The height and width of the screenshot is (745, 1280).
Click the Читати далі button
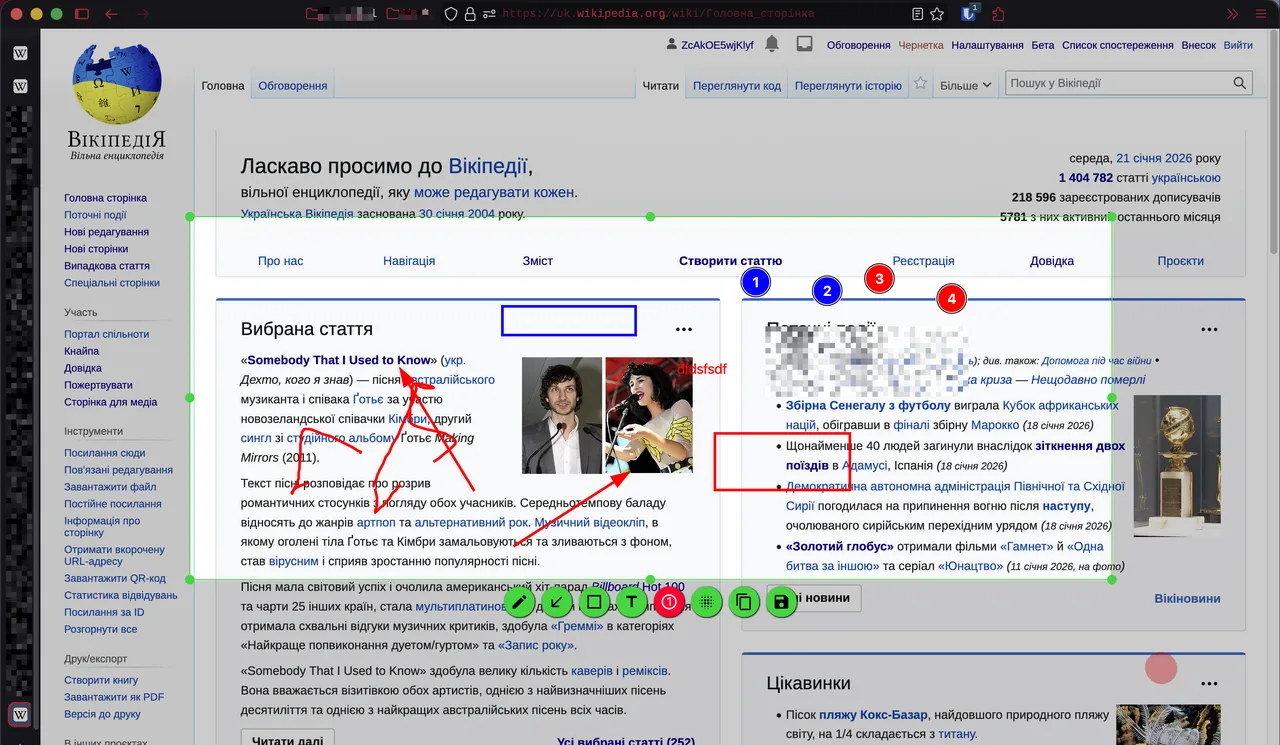[287, 741]
